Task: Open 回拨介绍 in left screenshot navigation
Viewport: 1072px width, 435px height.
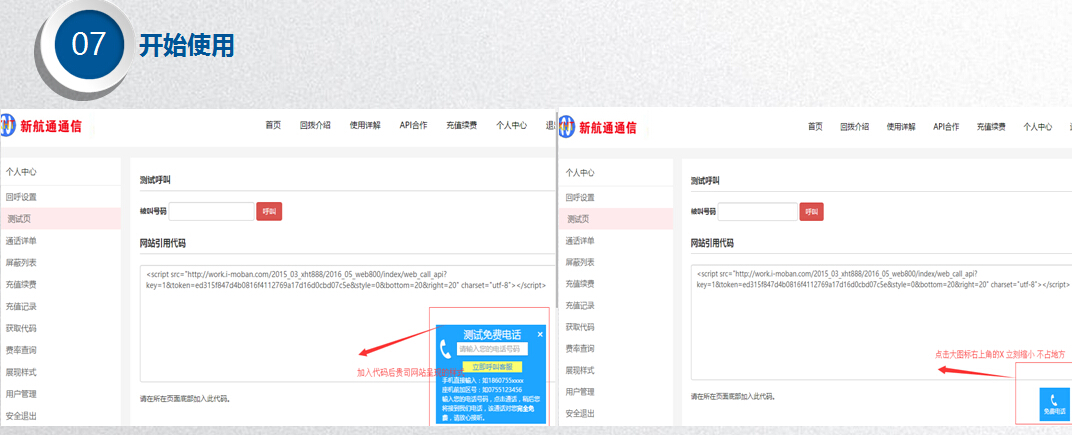Action: coord(315,125)
